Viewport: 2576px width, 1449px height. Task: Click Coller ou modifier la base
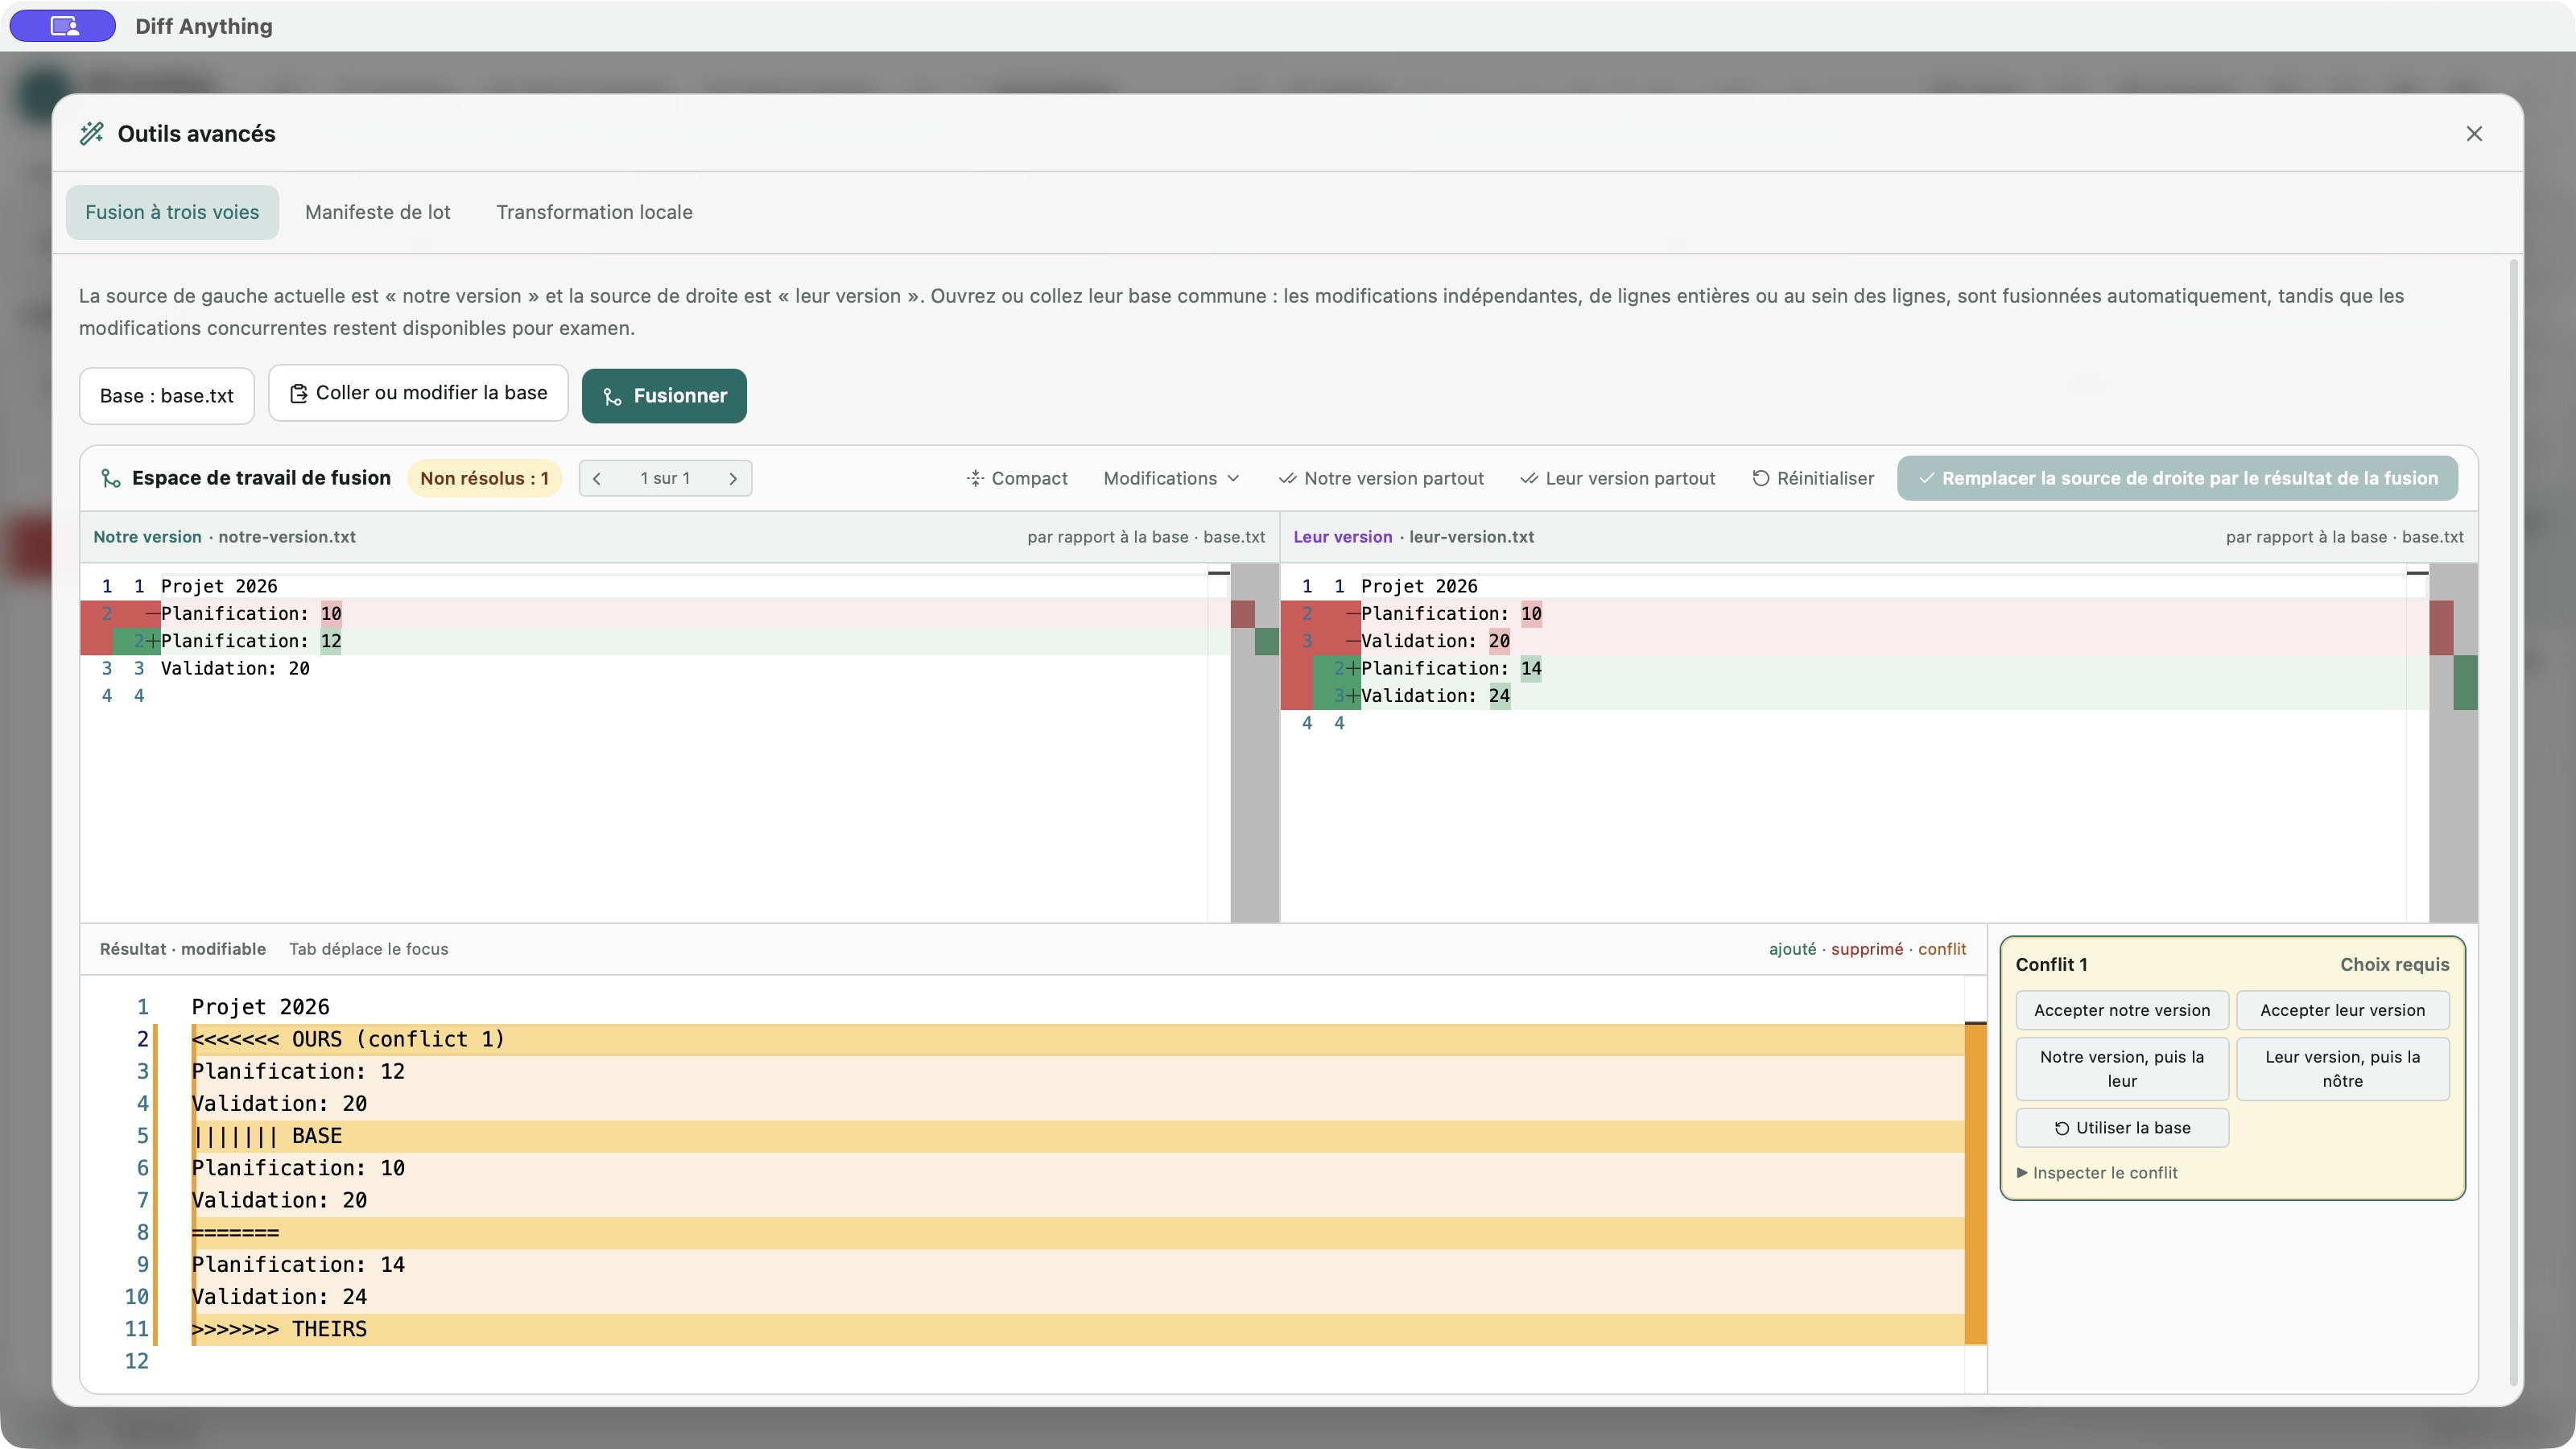click(418, 393)
